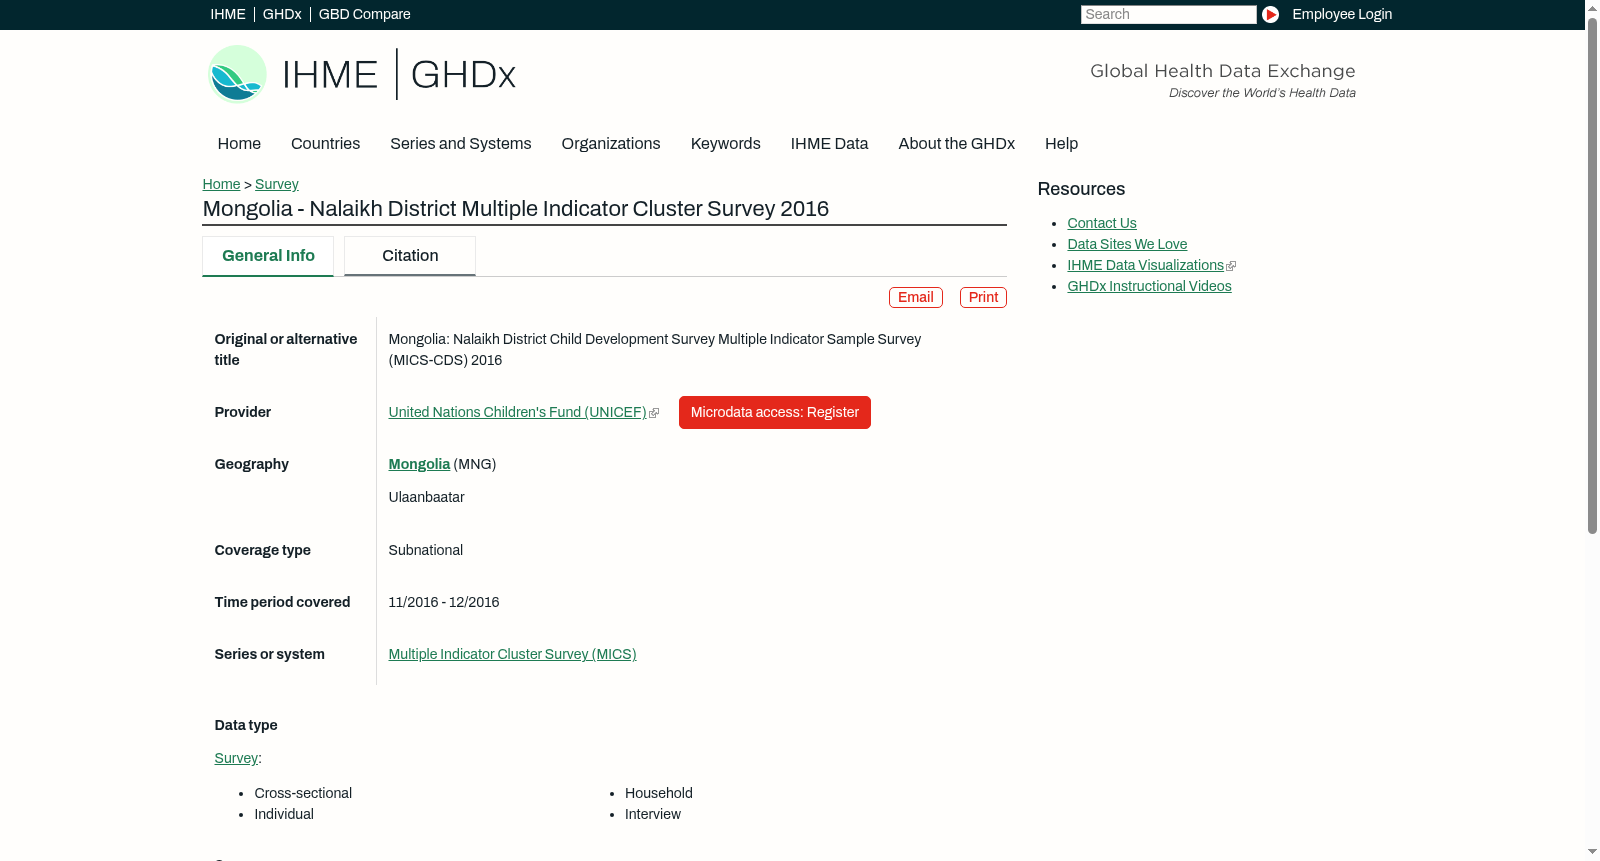The image size is (1600, 861).
Task: Click the Ulaanbaatar geography text
Action: (426, 497)
